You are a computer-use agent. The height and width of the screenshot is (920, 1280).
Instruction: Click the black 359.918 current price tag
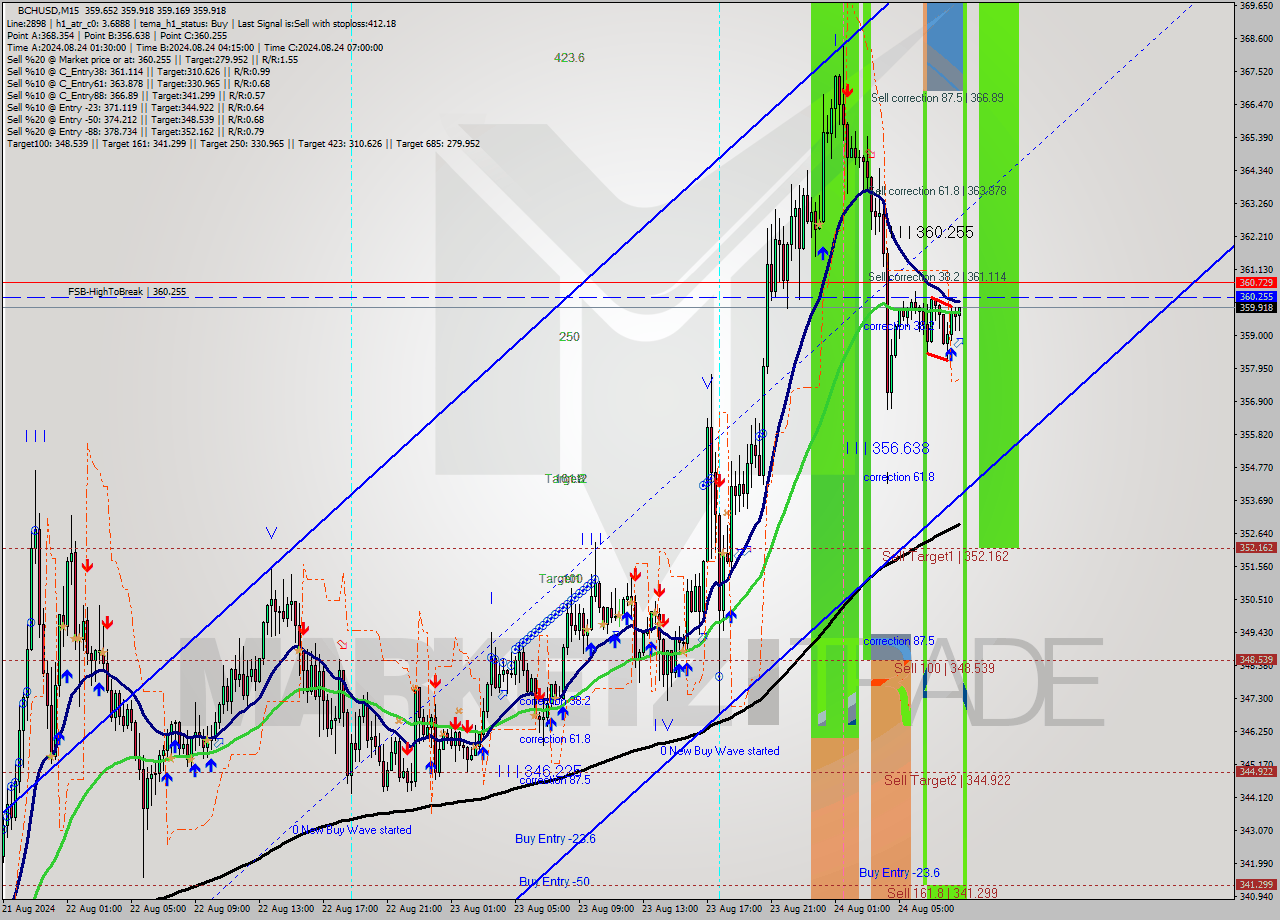pos(1256,307)
